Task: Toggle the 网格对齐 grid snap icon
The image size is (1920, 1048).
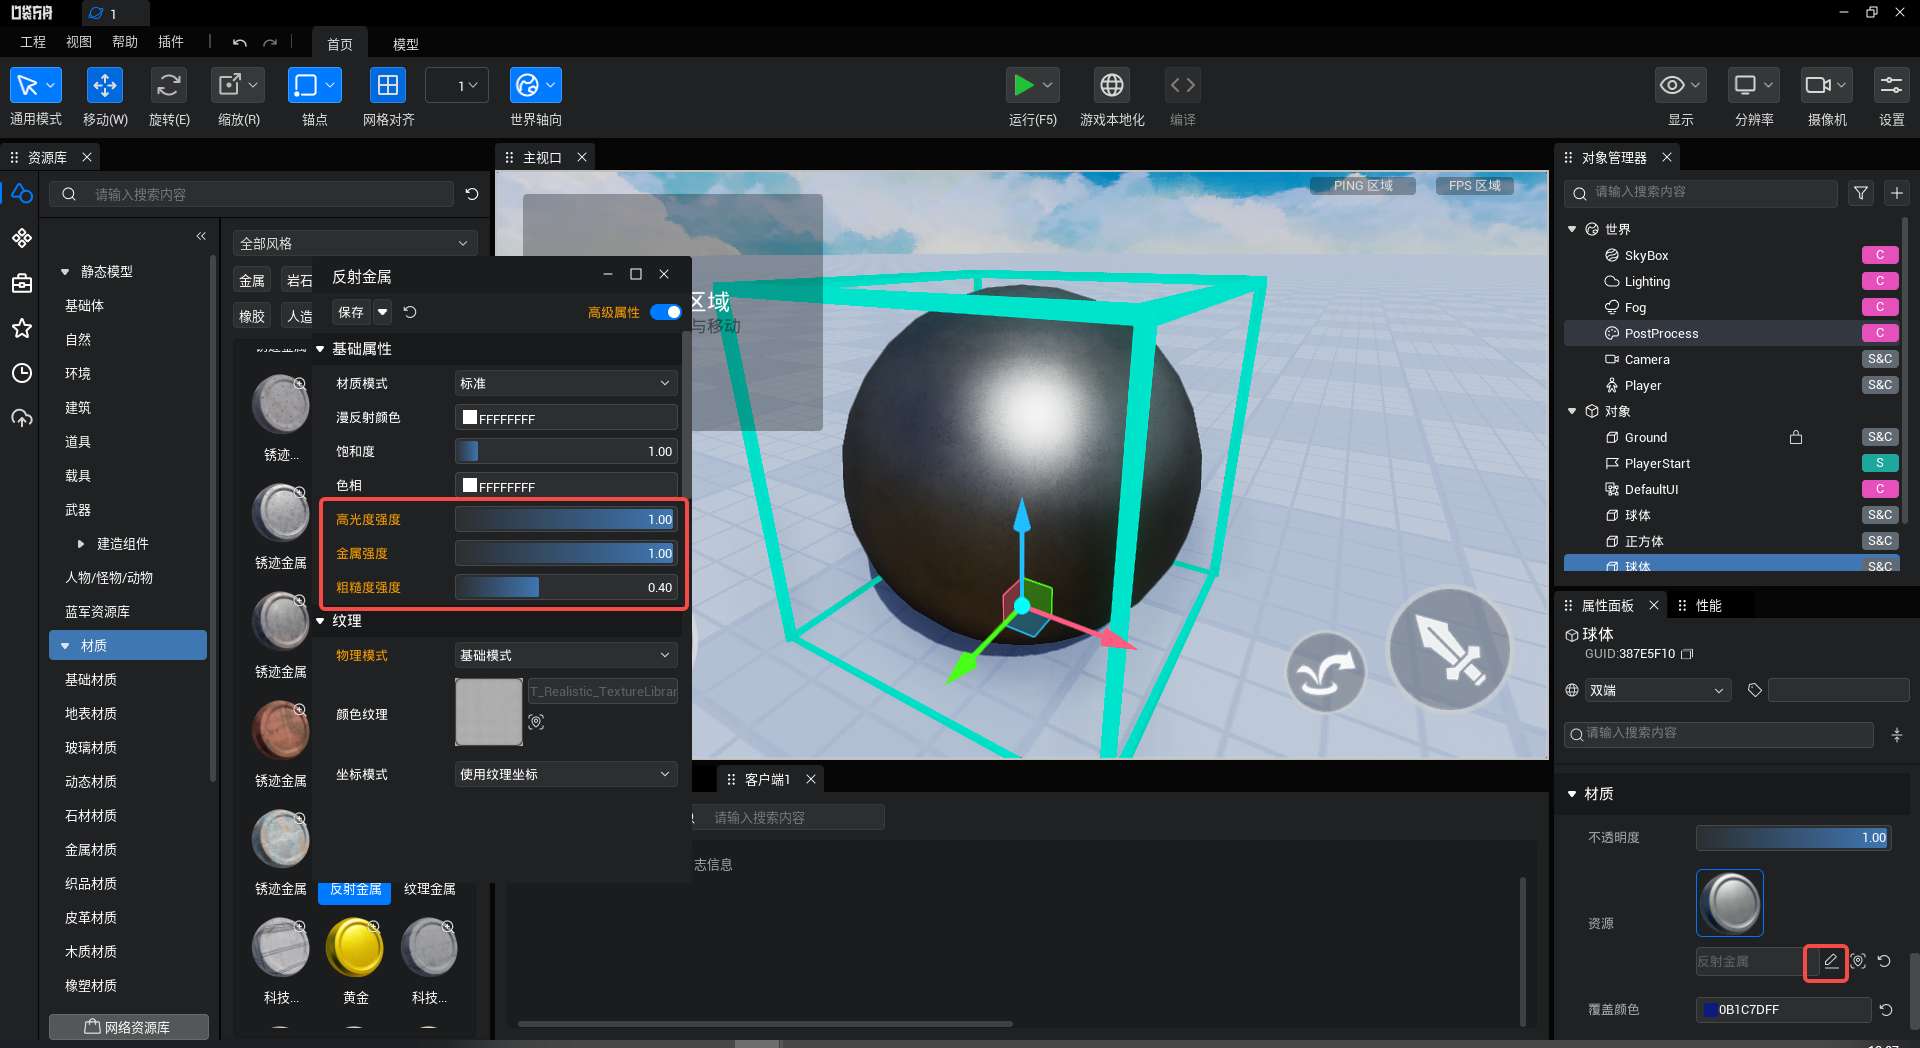Action: point(388,86)
